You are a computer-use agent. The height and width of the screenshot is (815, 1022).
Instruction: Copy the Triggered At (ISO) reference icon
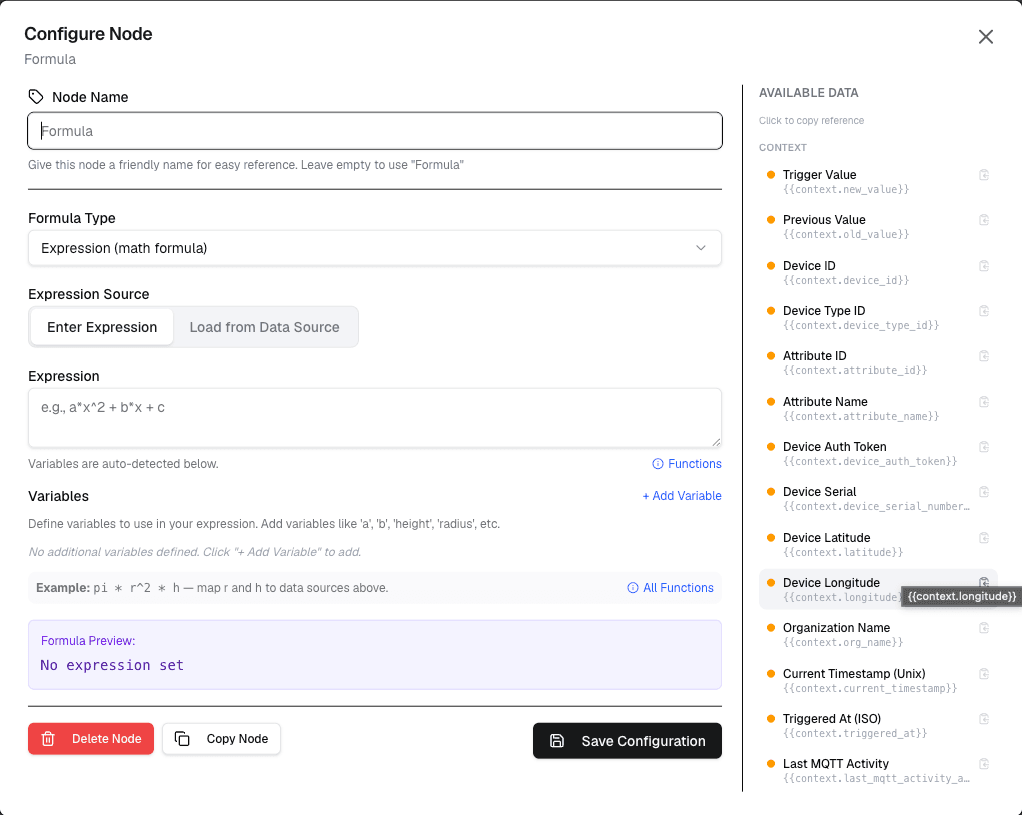point(984,719)
